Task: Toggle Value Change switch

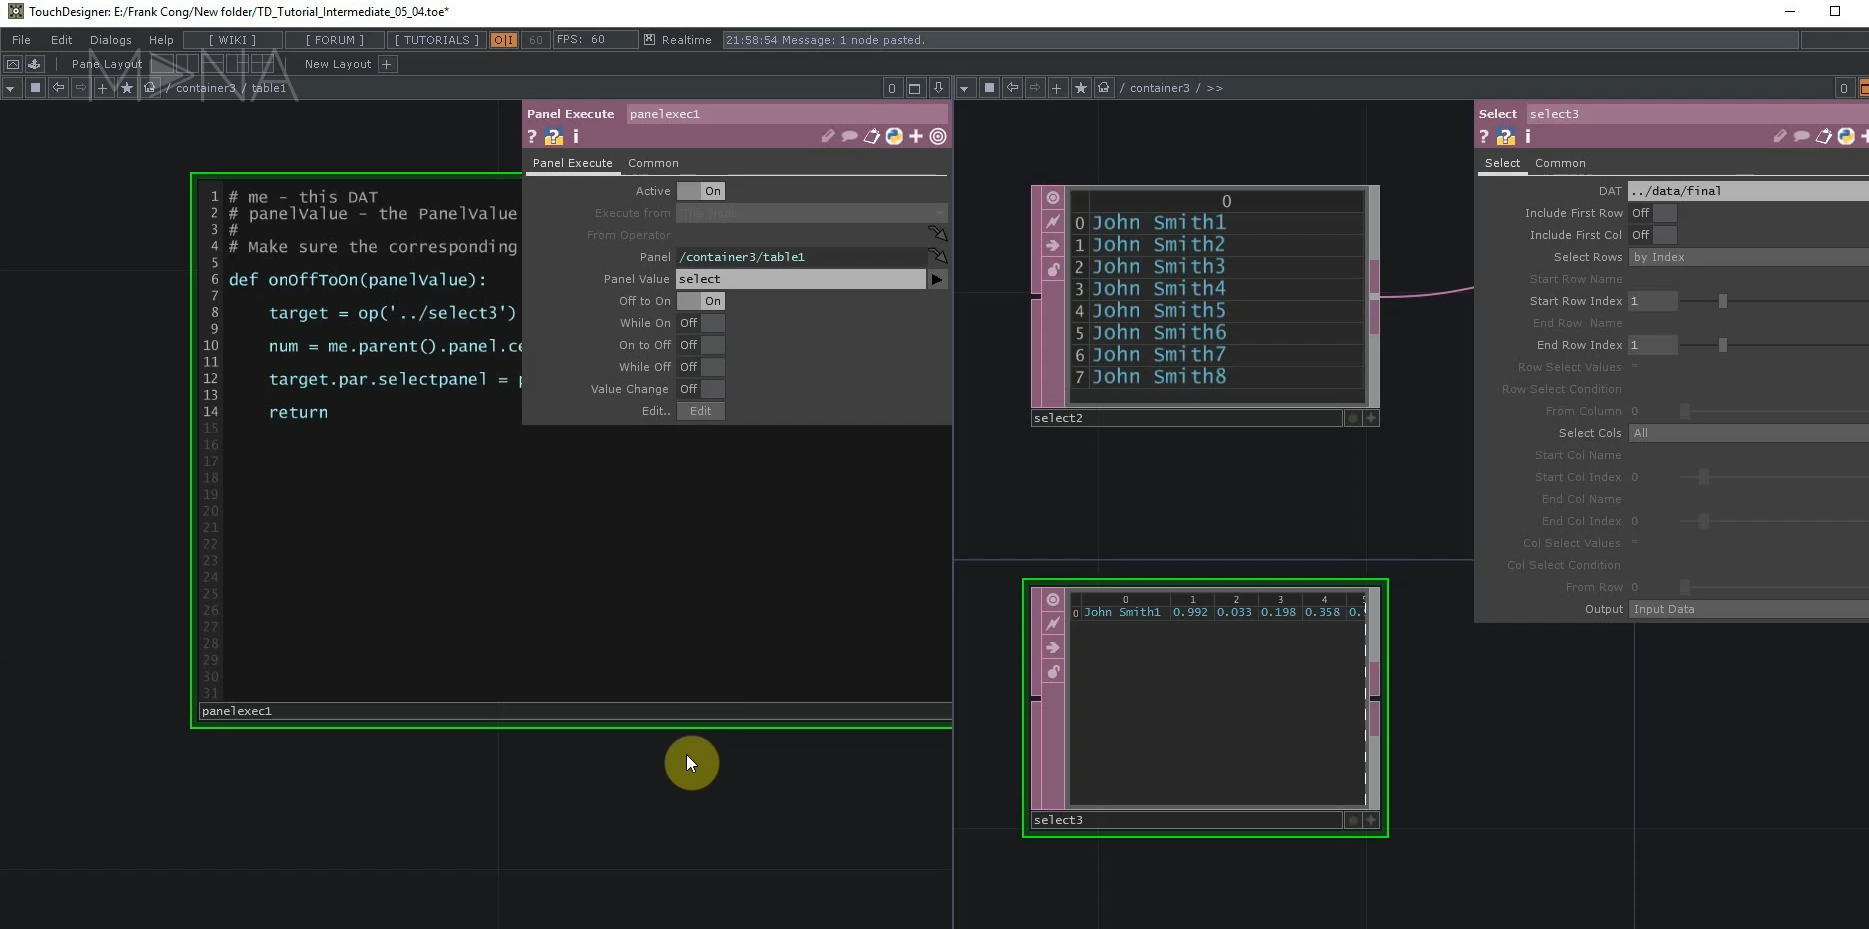Action: click(x=701, y=389)
